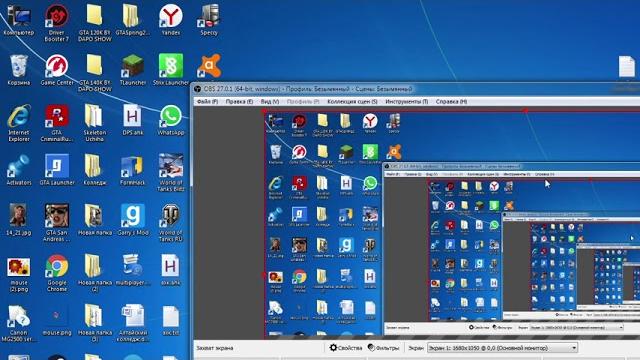Open multiplayer shortcut icon
The height and width of the screenshot is (360, 640).
click(x=132, y=270)
